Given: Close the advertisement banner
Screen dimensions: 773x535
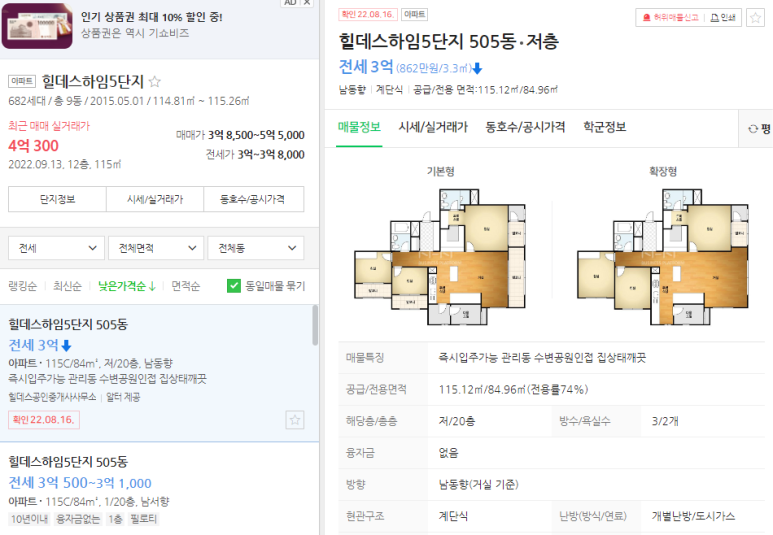Looking at the screenshot, I should click(307, 2).
